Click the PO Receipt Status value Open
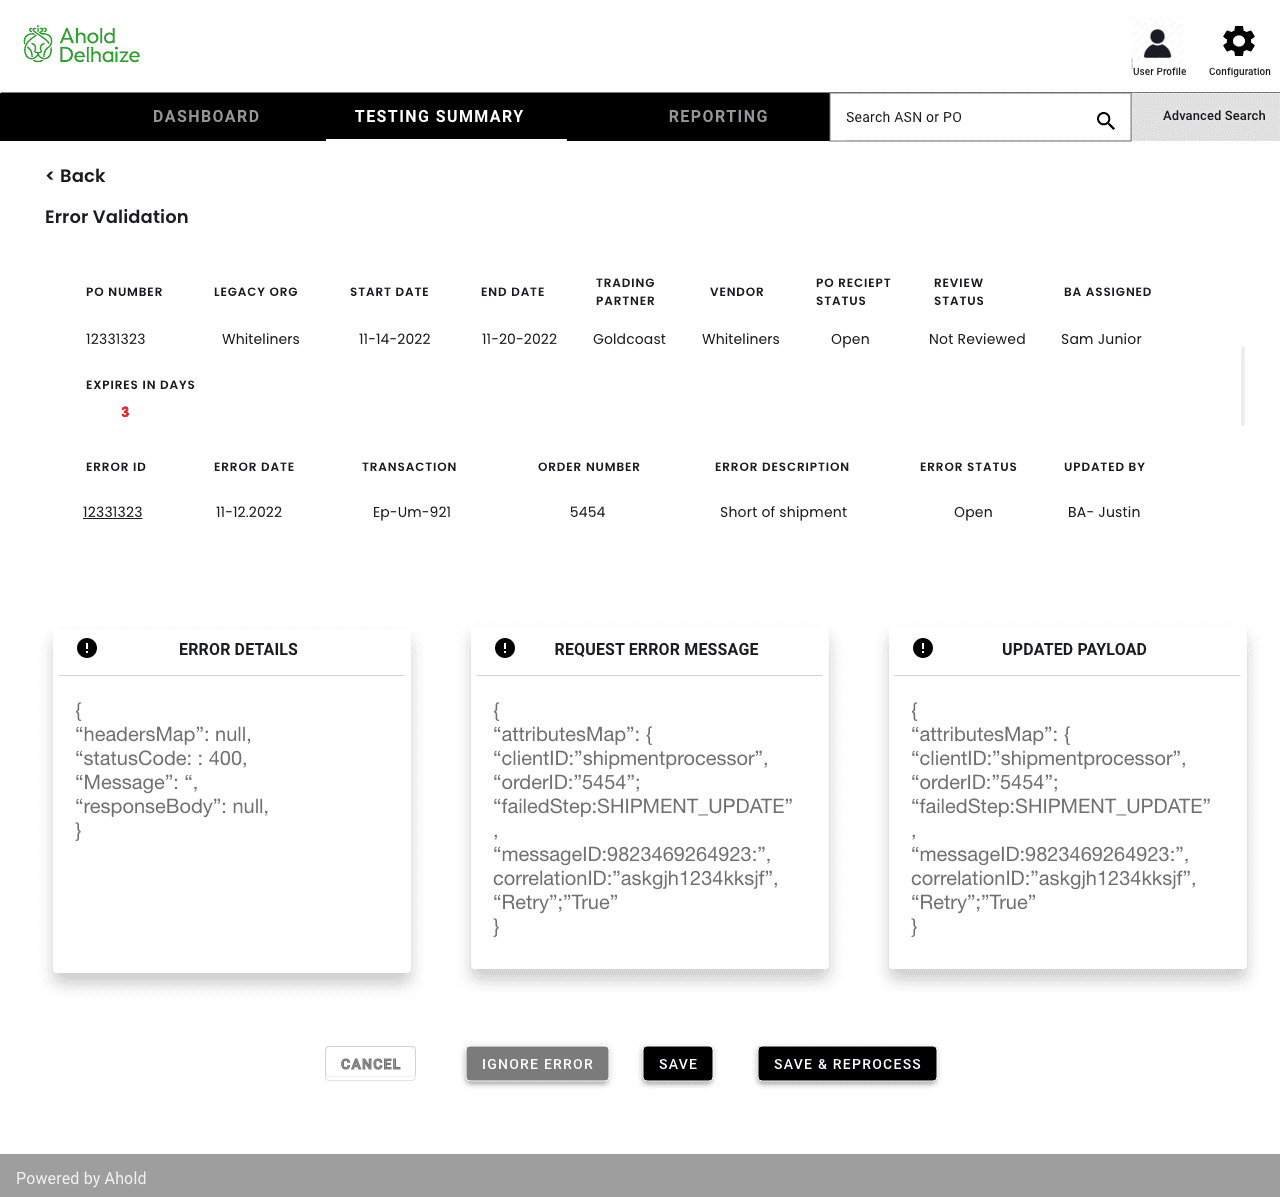This screenshot has width=1280, height=1197. tap(850, 339)
